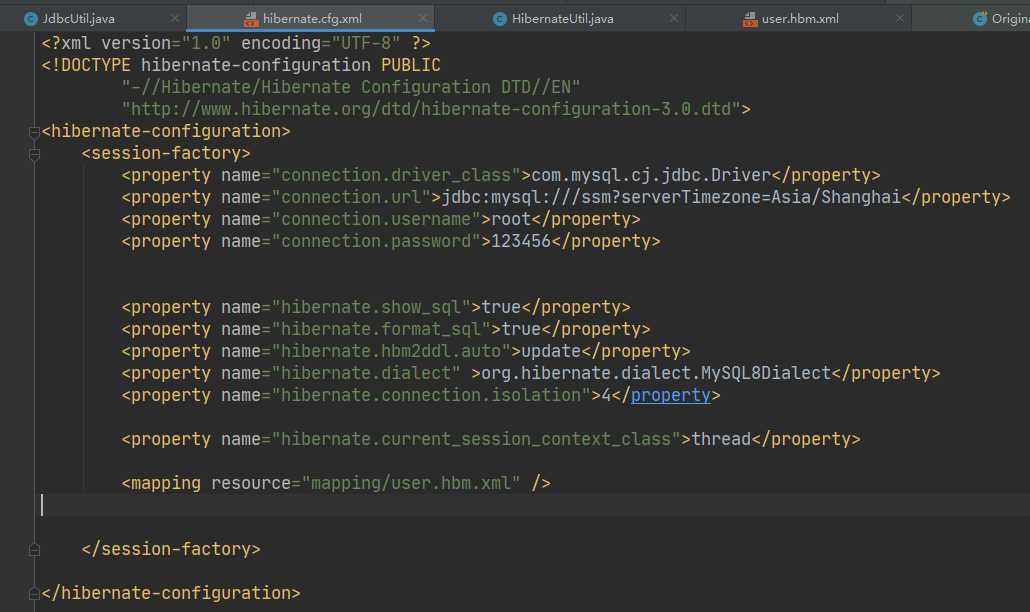Close the user.hbm.xml tab
Viewport: 1030px width, 612px height.
tap(900, 18)
